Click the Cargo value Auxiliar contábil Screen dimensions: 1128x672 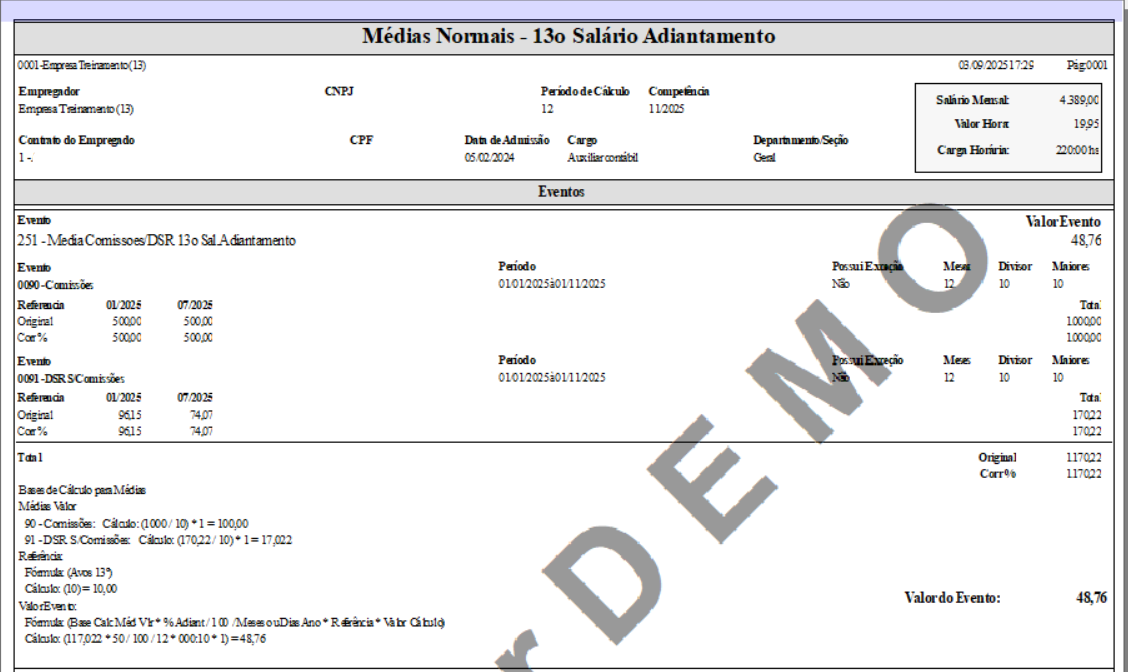tap(602, 158)
